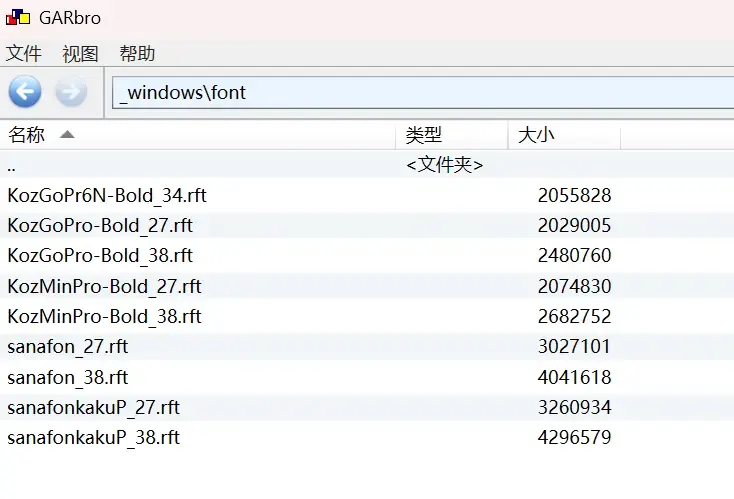Sort by the 大小 column header
This screenshot has width=734, height=499.
click(x=565, y=135)
